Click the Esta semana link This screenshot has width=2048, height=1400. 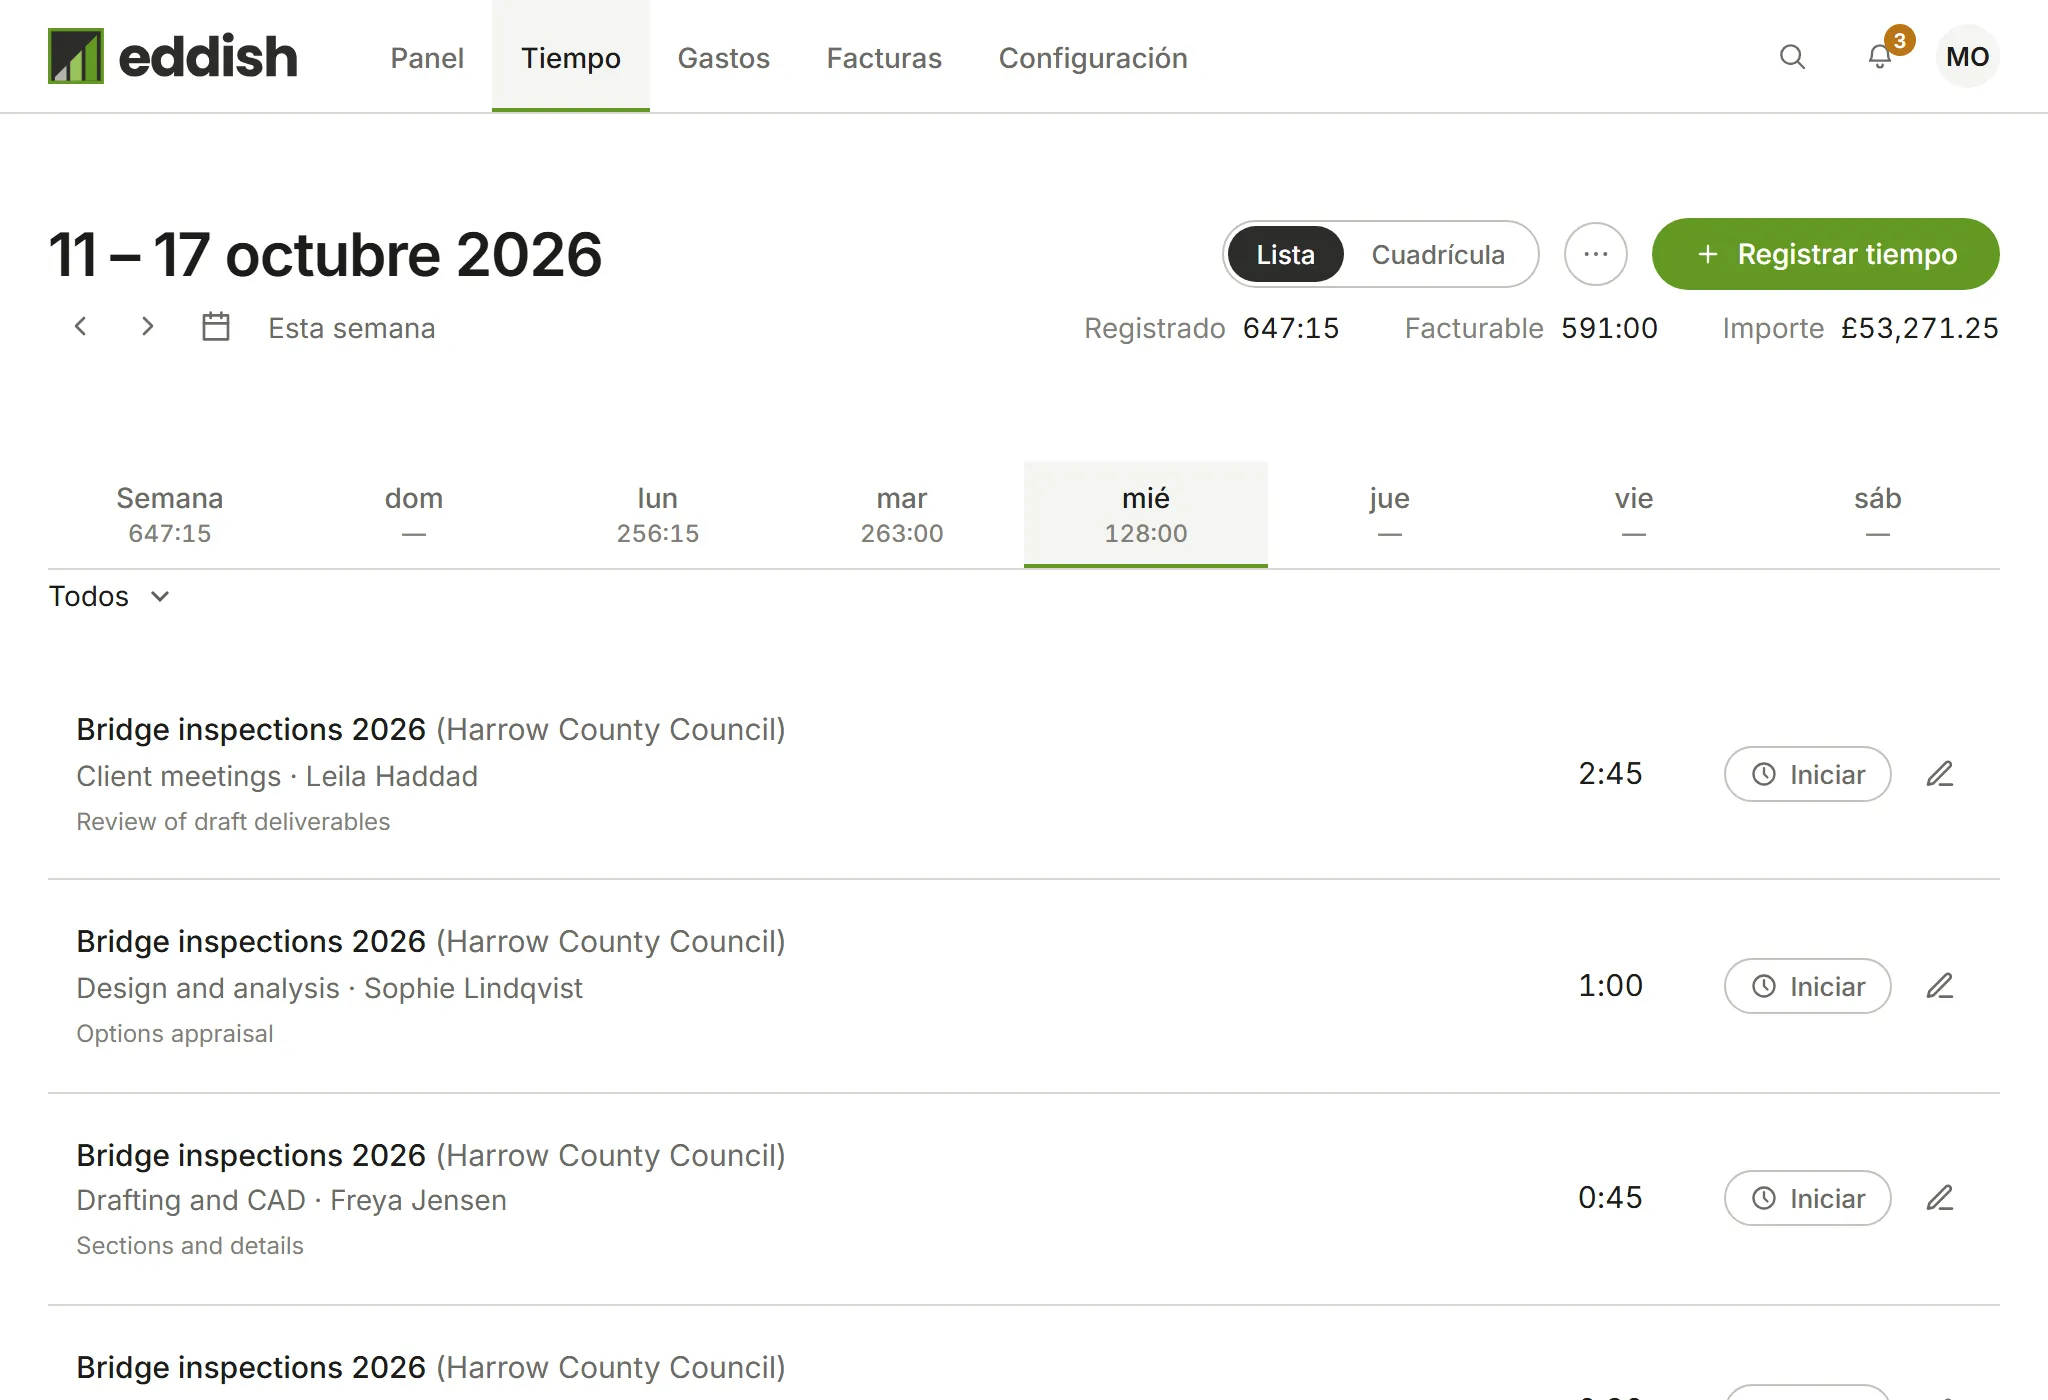coord(351,328)
